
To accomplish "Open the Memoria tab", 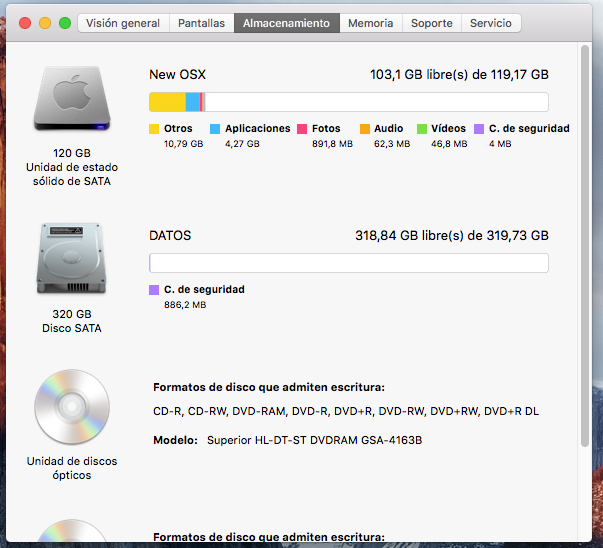I will (x=371, y=23).
